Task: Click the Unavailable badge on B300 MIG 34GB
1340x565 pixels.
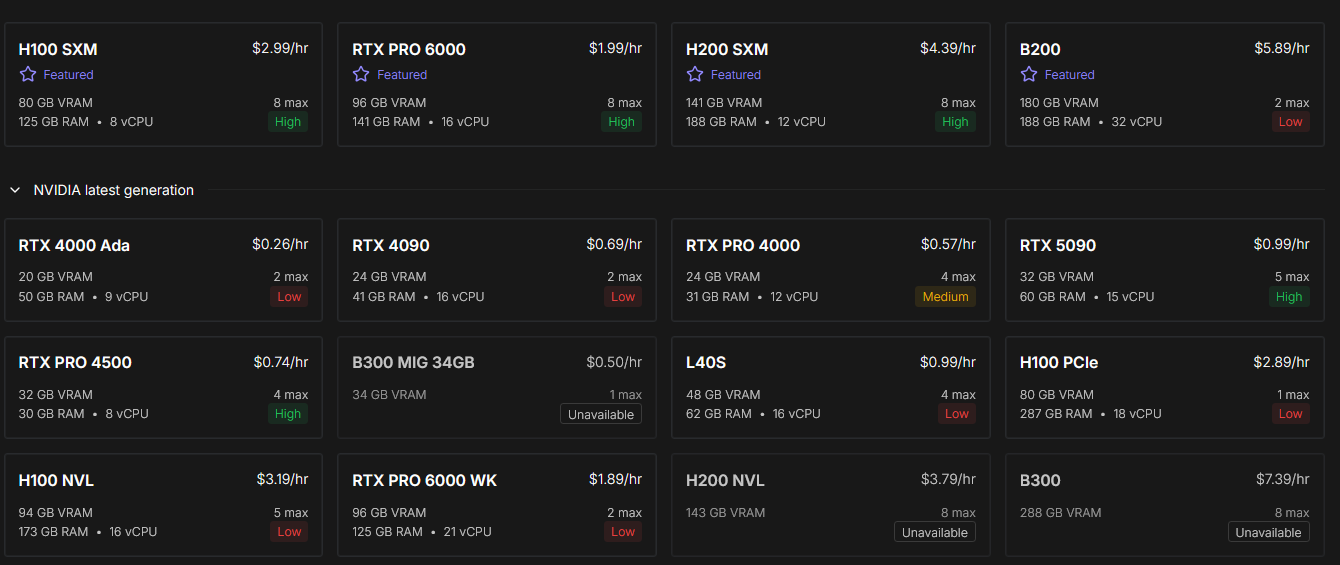Action: tap(601, 414)
